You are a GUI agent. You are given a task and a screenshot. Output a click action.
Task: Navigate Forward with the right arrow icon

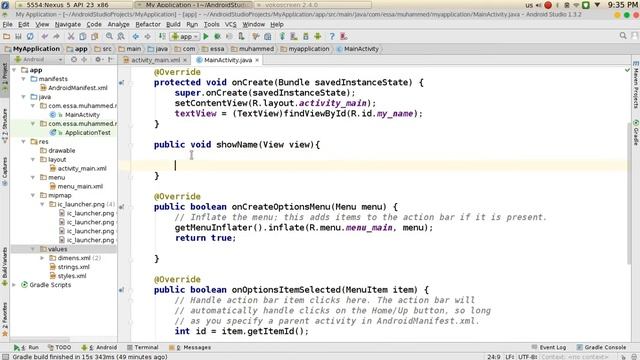(147, 36)
